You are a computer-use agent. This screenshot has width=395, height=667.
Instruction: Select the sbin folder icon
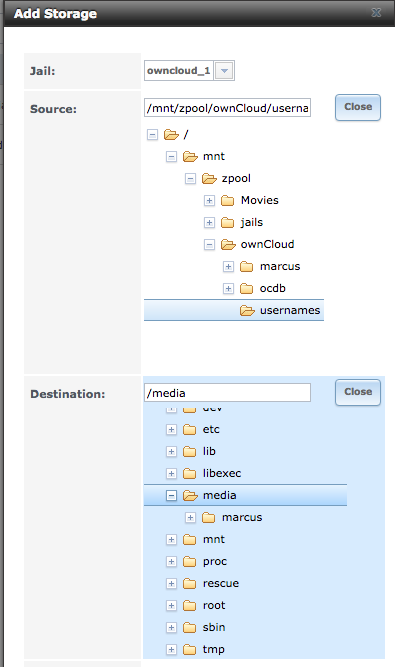190,627
